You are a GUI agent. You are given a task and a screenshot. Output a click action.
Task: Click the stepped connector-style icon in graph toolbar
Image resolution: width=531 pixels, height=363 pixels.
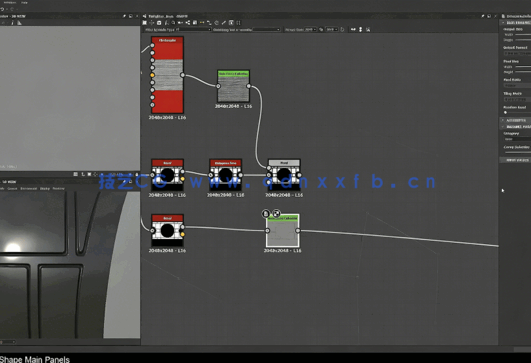(209, 23)
